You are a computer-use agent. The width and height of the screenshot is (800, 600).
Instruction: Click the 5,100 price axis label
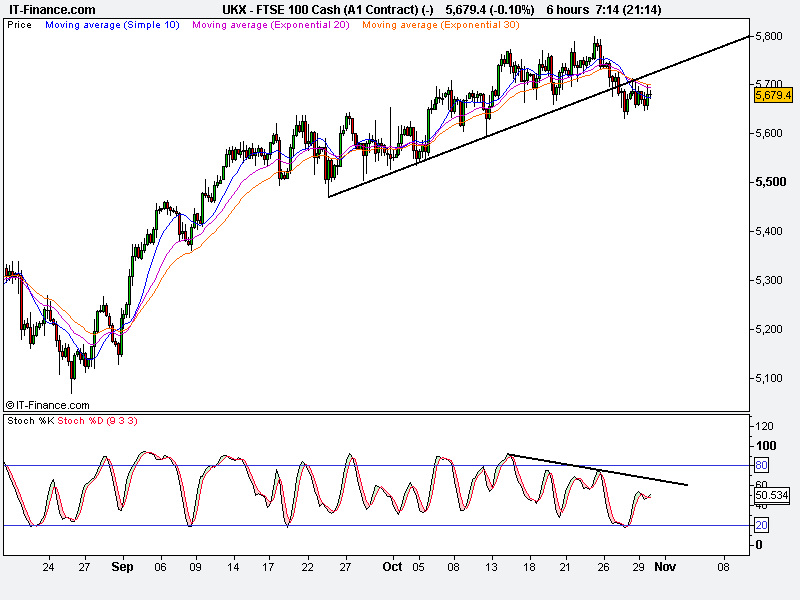(768, 378)
